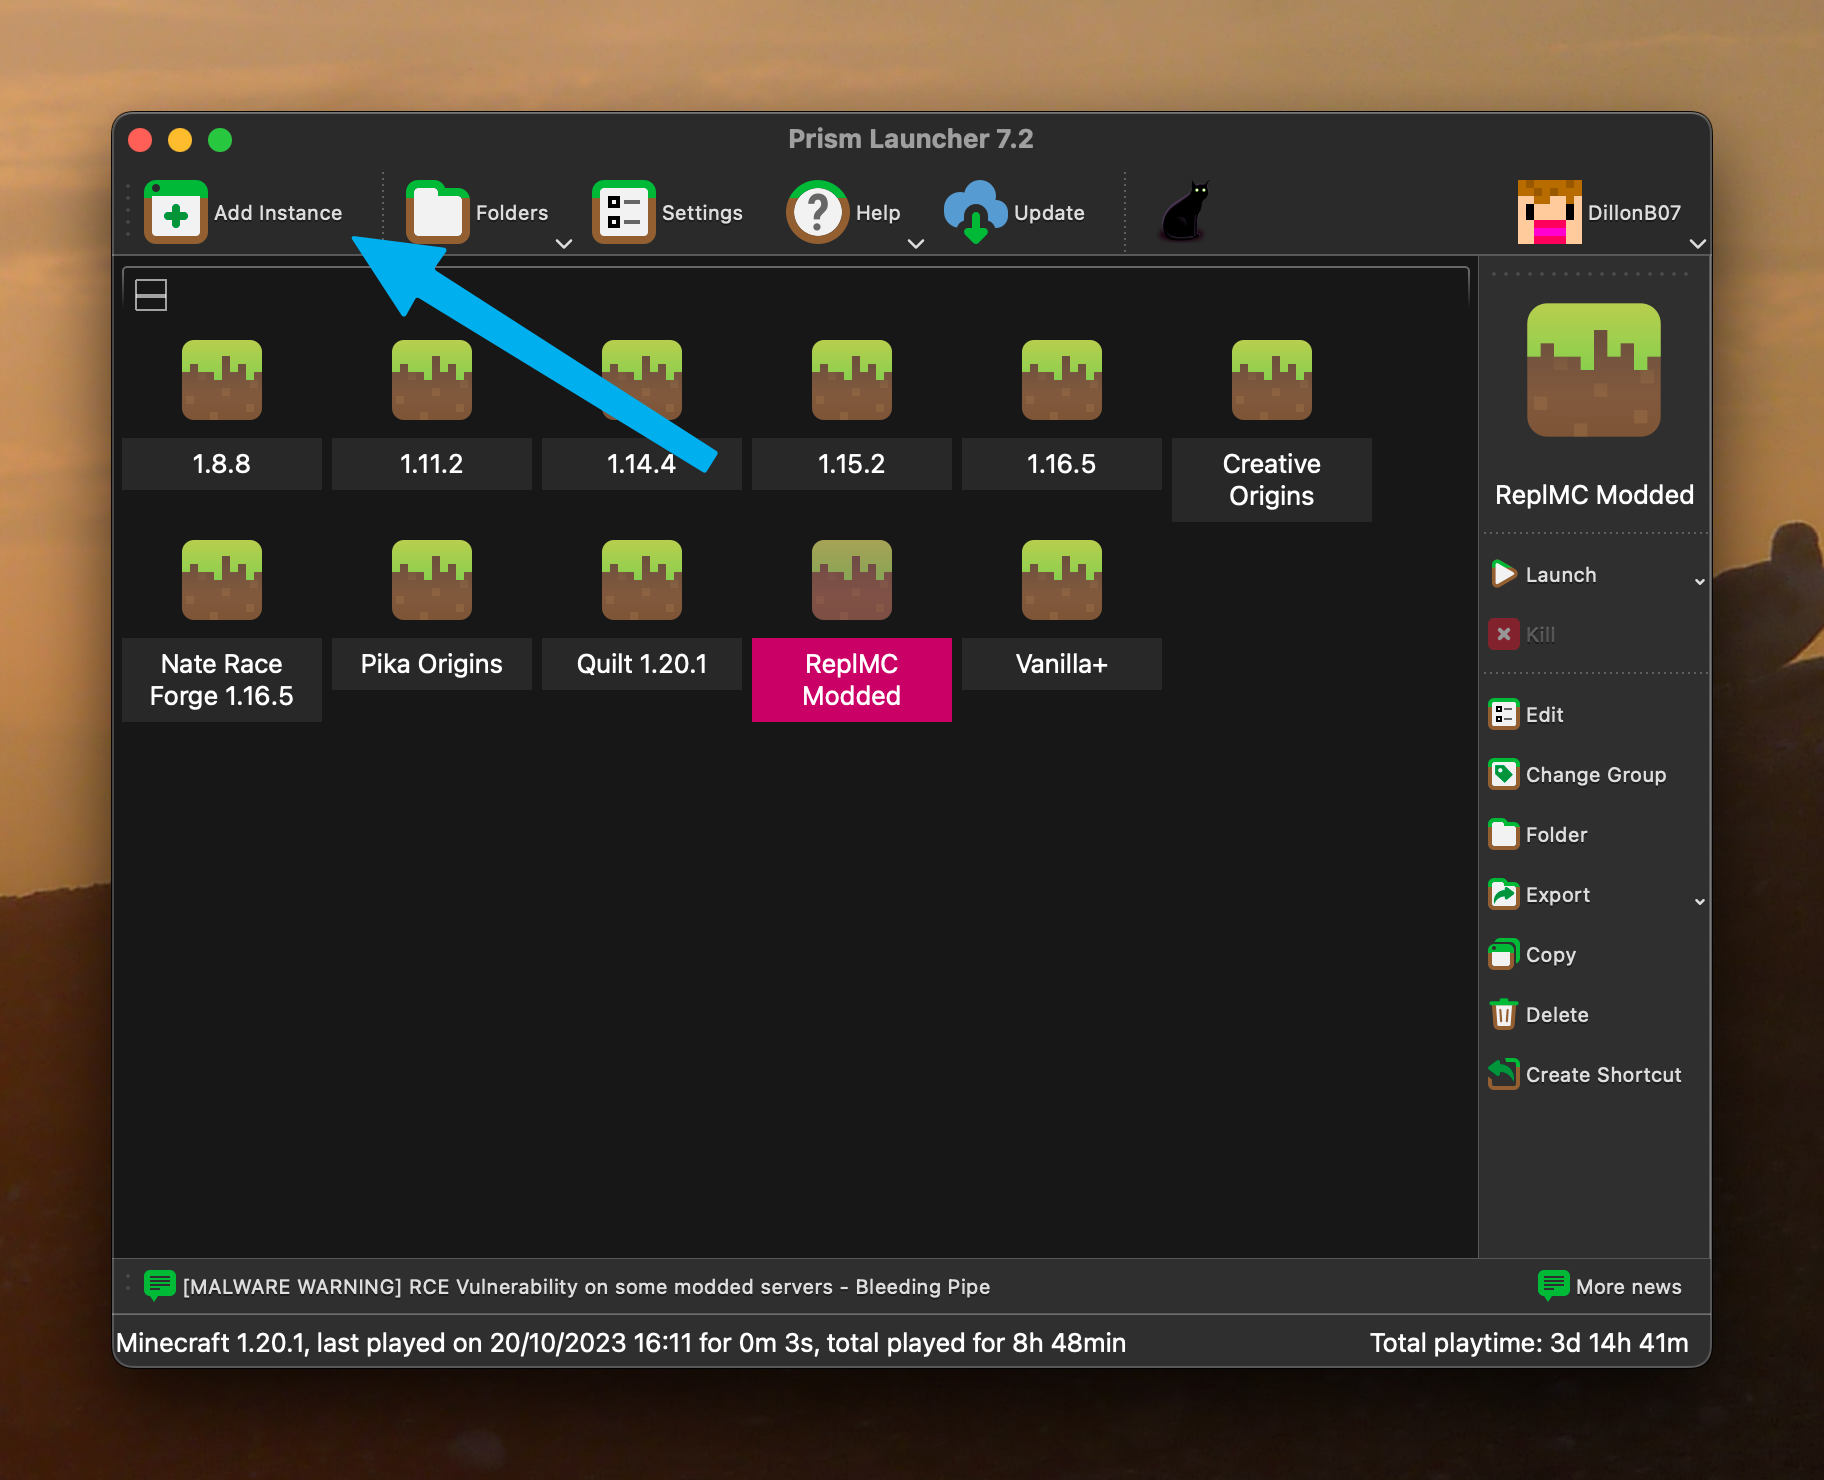
Task: Click the Launch button label
Action: pyautogui.click(x=1561, y=575)
